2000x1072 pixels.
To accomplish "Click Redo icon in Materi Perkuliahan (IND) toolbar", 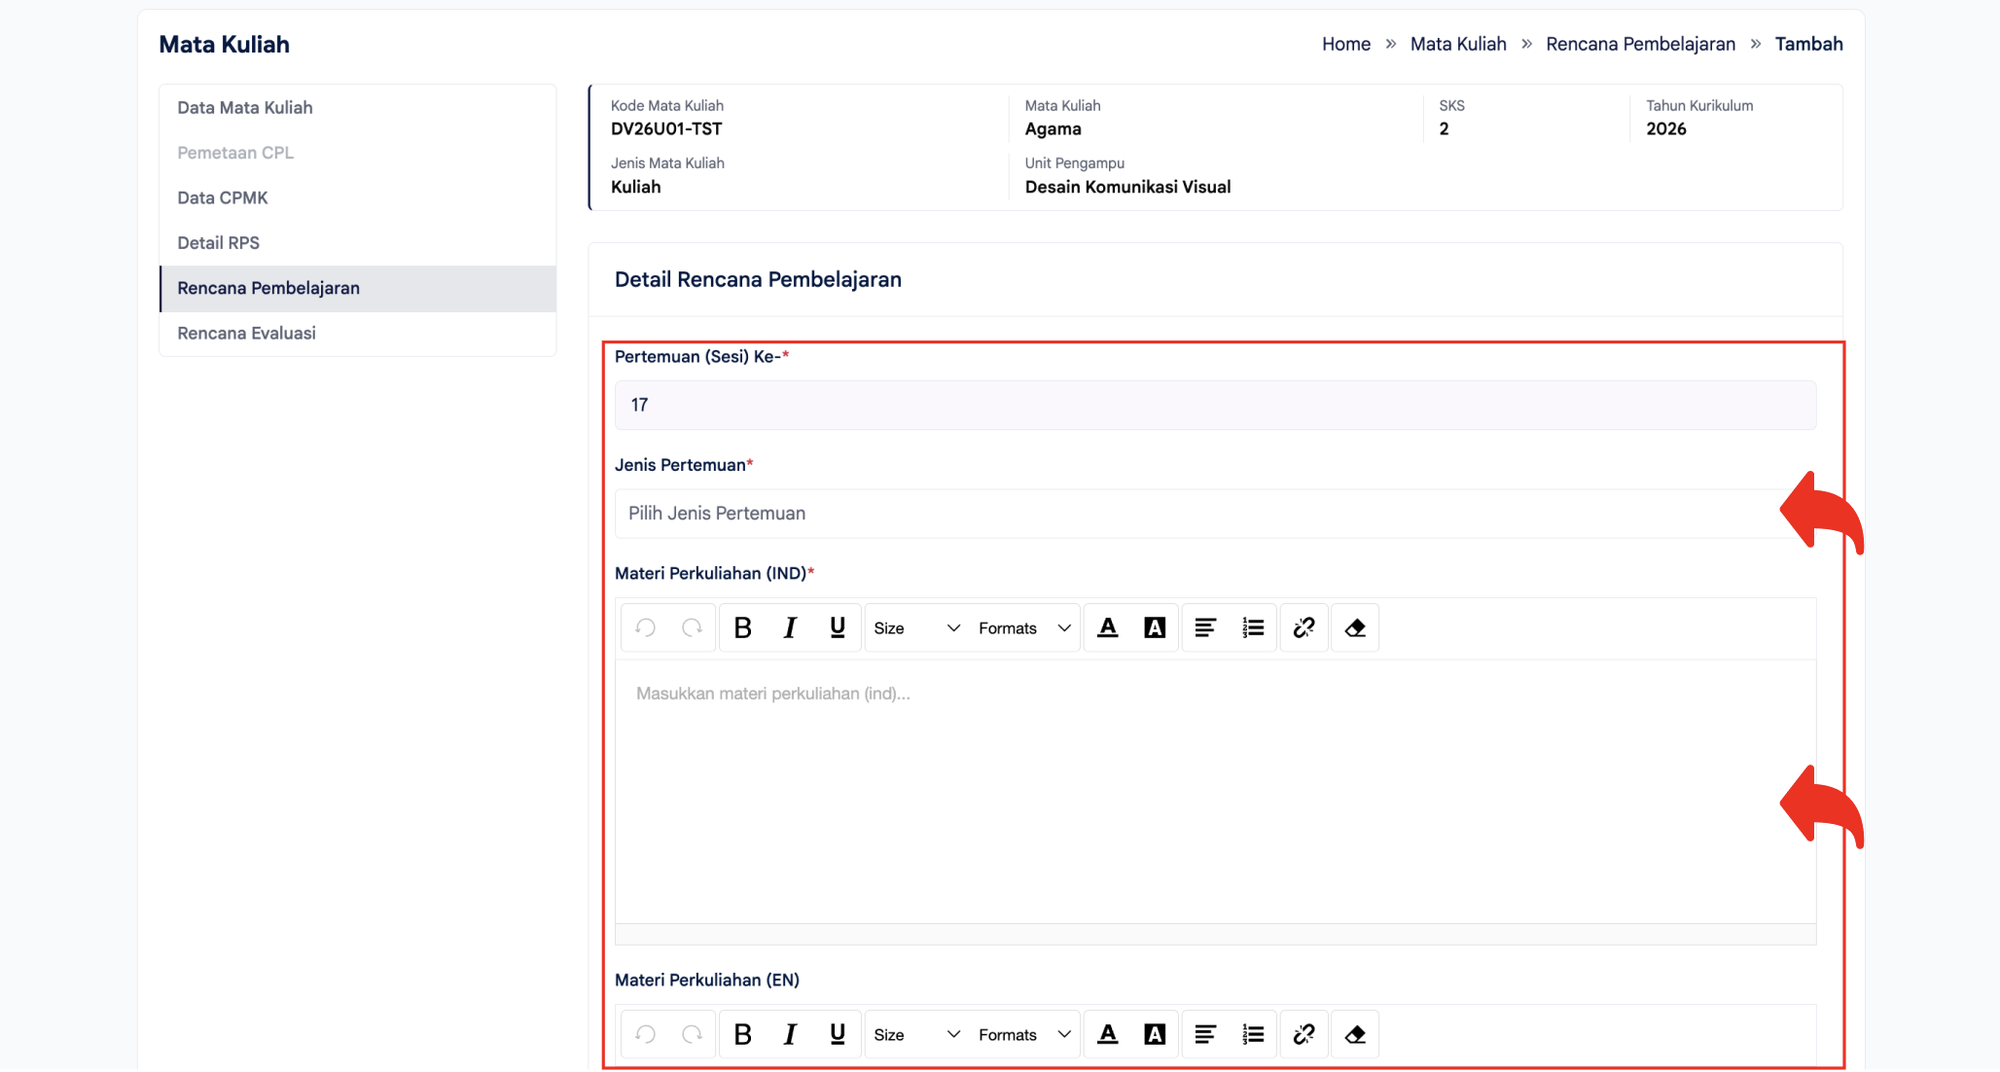I will pos(692,628).
